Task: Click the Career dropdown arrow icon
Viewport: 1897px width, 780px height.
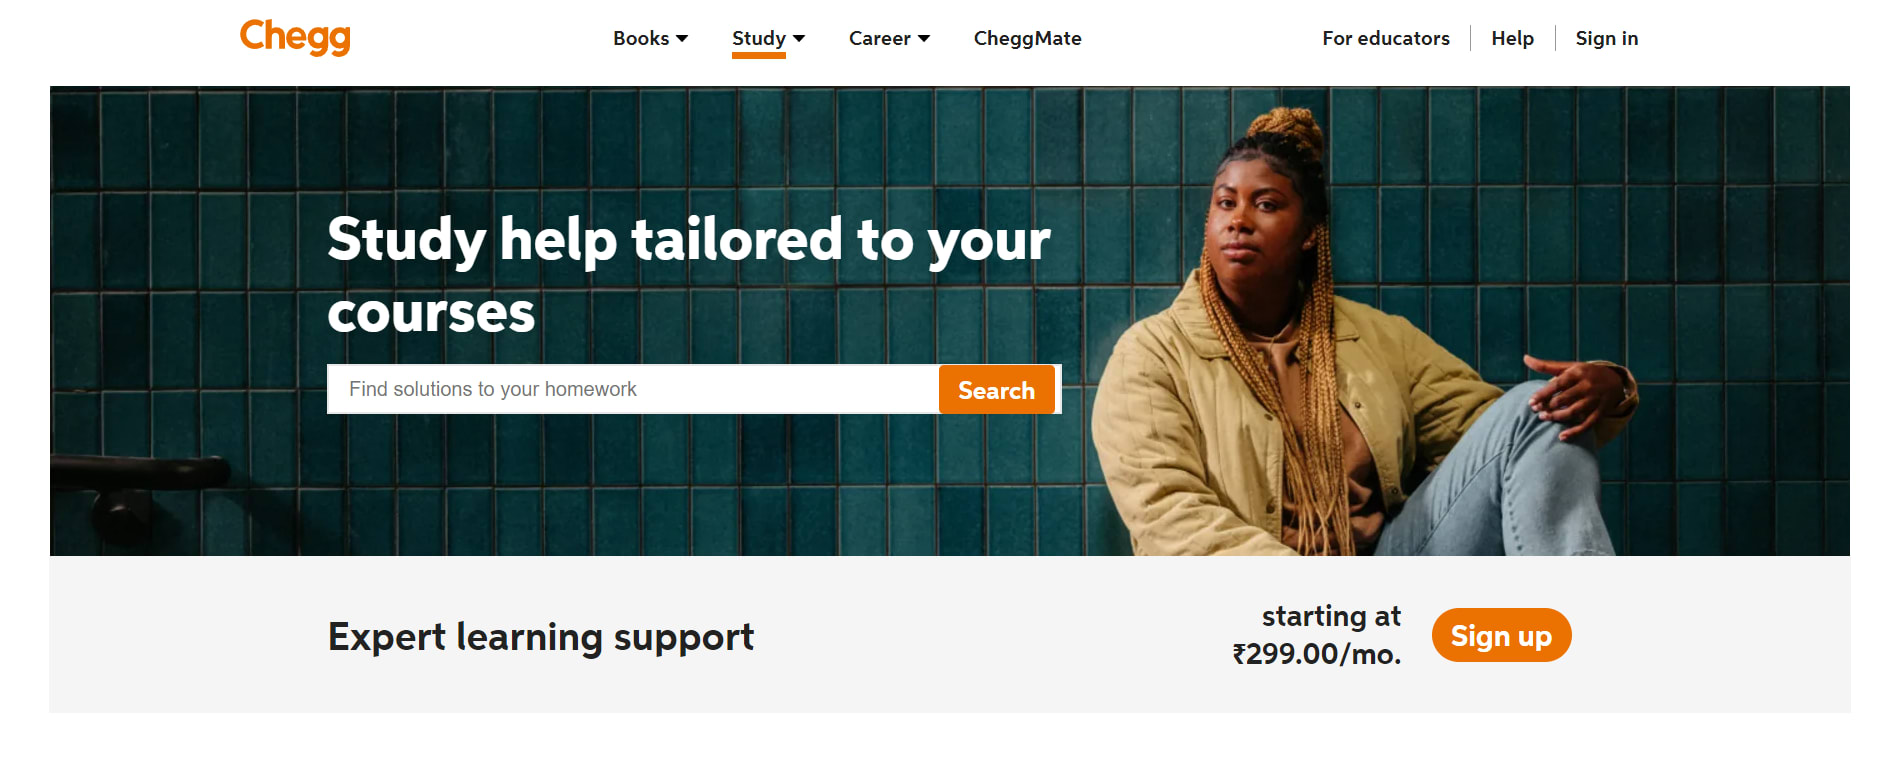Action: 924,38
